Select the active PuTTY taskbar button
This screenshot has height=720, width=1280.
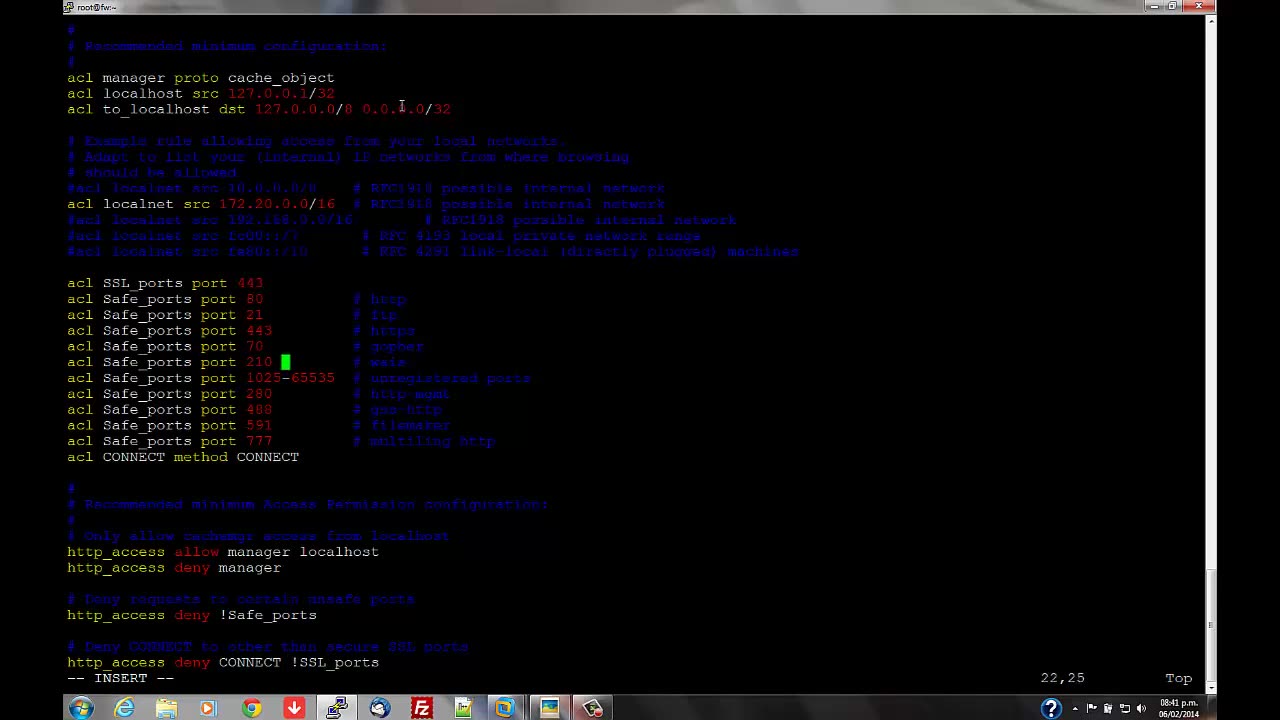pos(337,708)
